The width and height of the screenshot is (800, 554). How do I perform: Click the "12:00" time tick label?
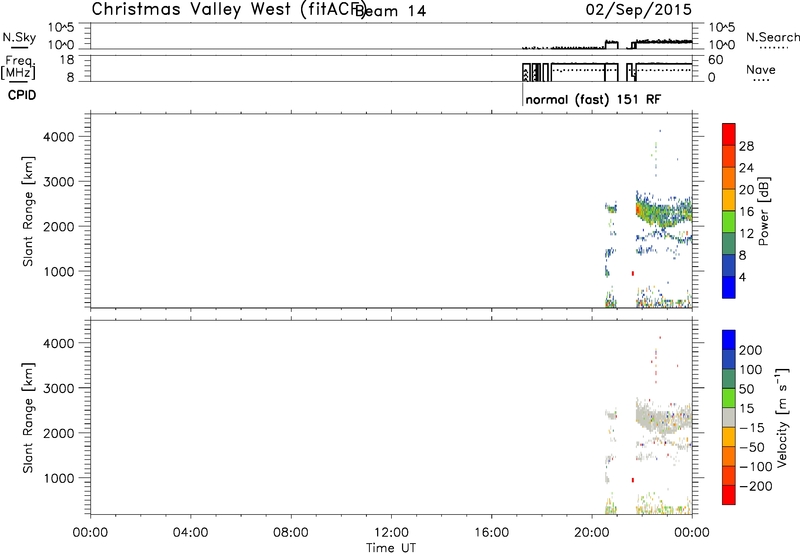[391, 533]
